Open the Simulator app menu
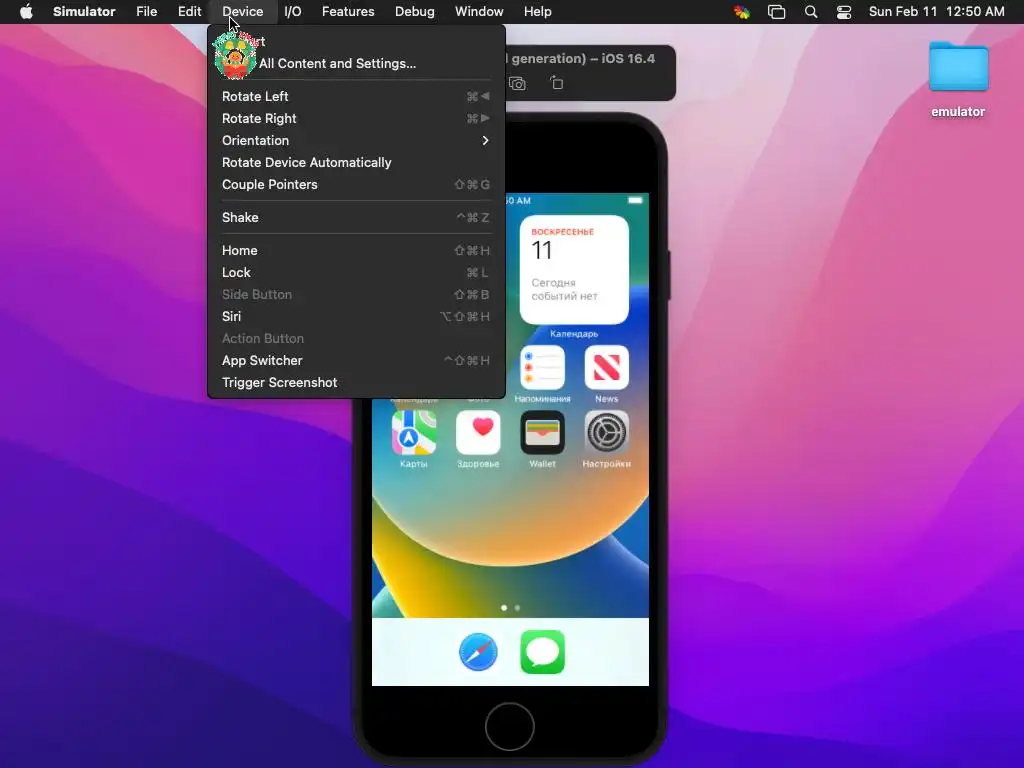Image resolution: width=1024 pixels, height=768 pixels. pos(84,12)
